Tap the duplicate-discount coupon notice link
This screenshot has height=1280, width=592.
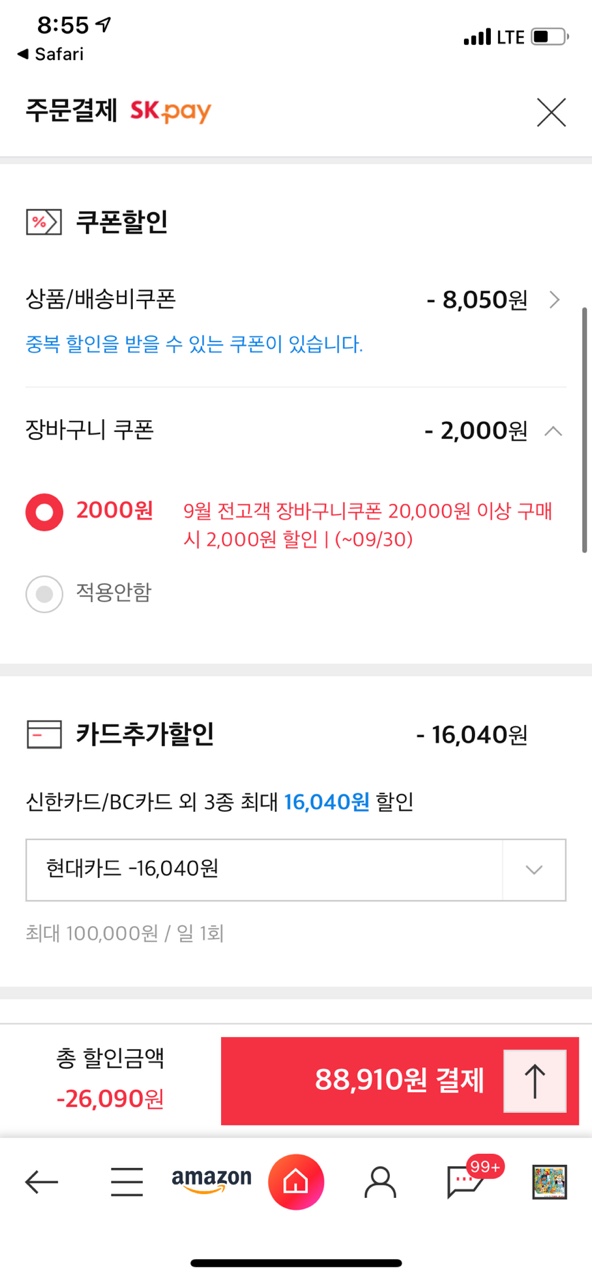pos(194,345)
